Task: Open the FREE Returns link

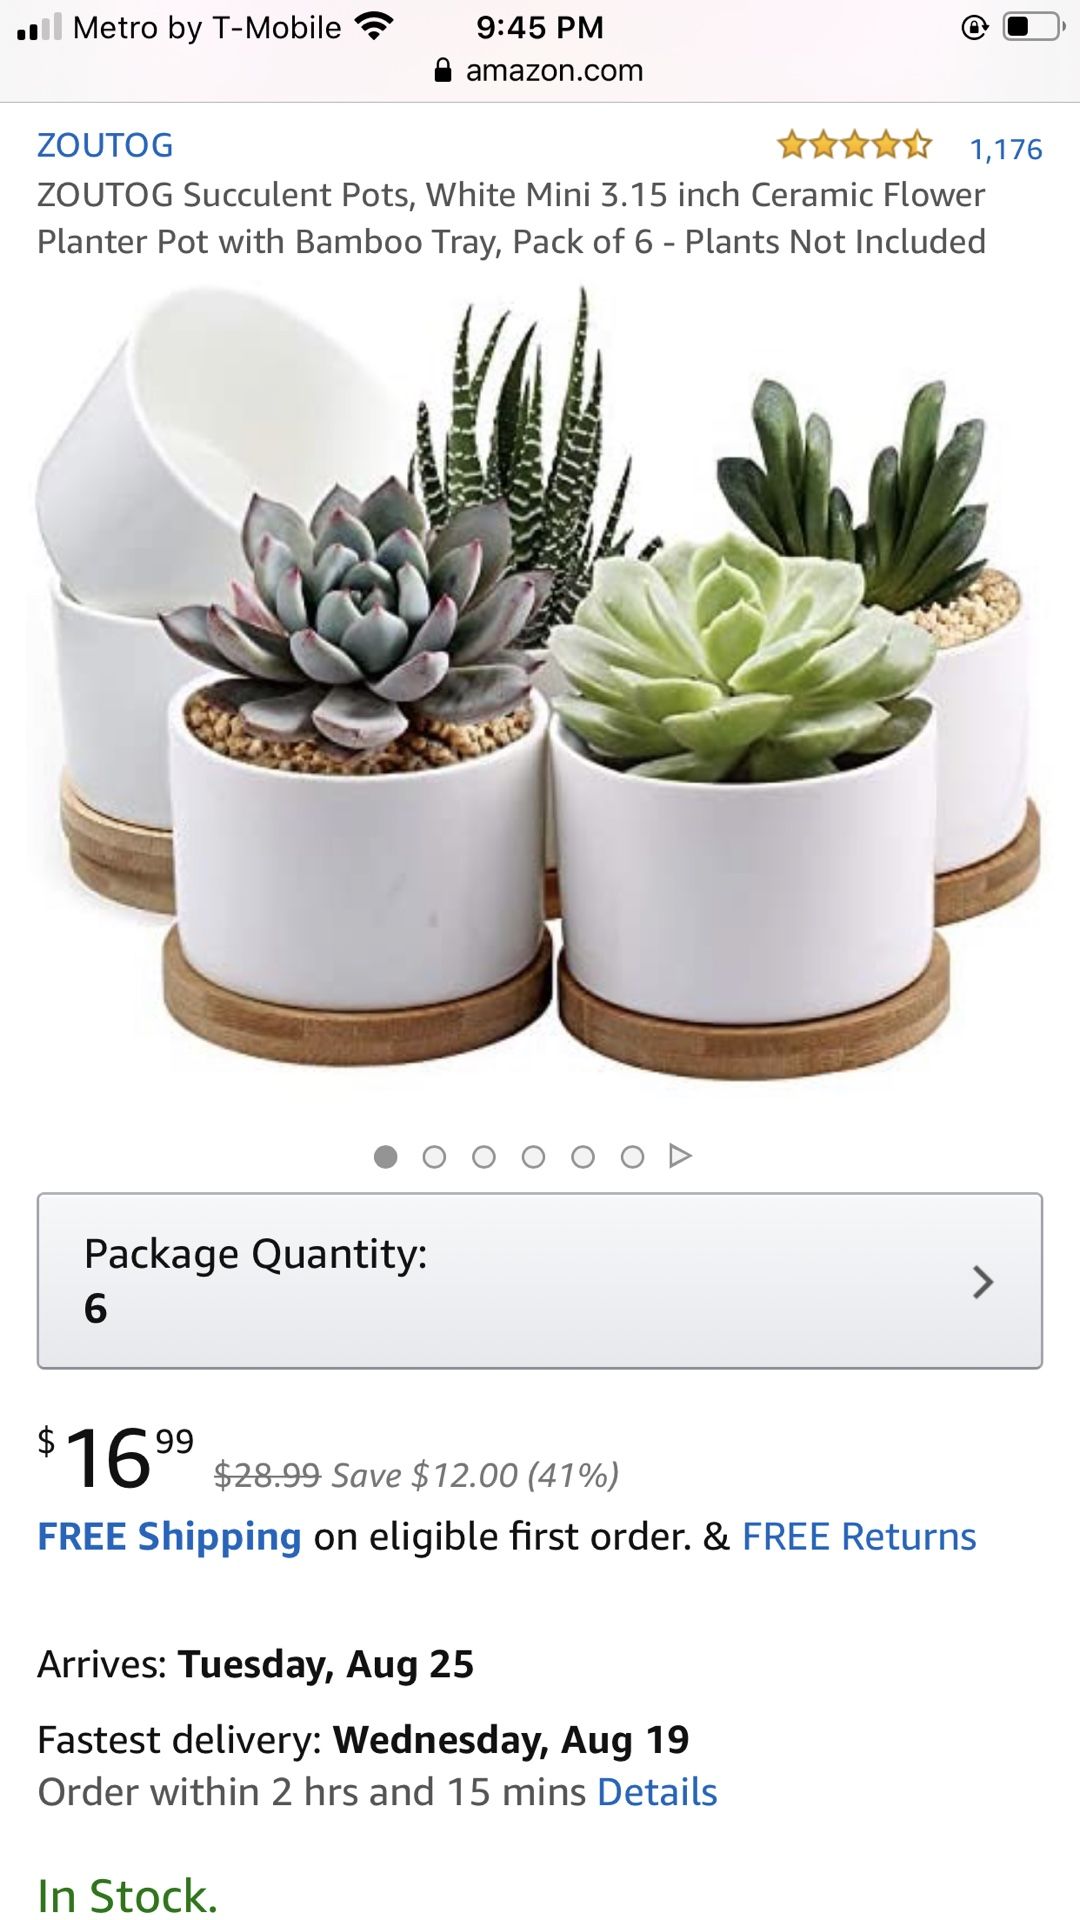Action: click(859, 1537)
